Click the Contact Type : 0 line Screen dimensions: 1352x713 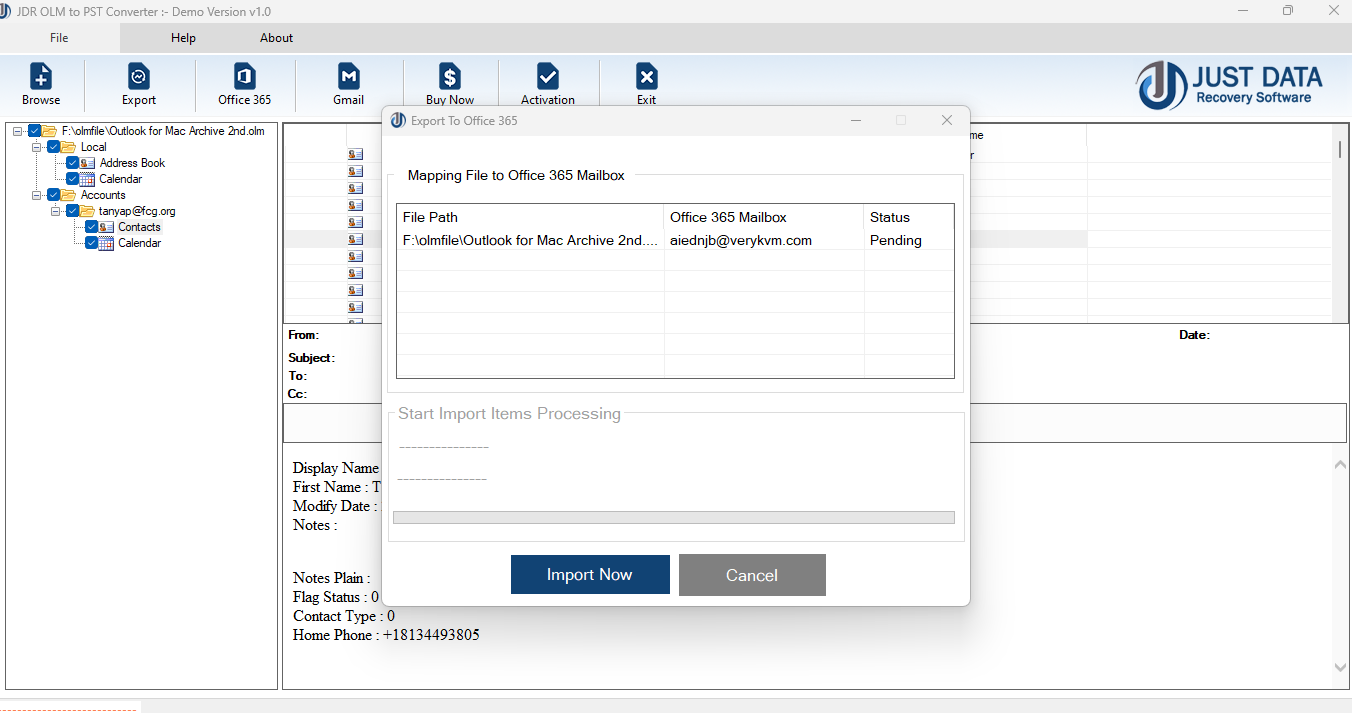coord(343,616)
